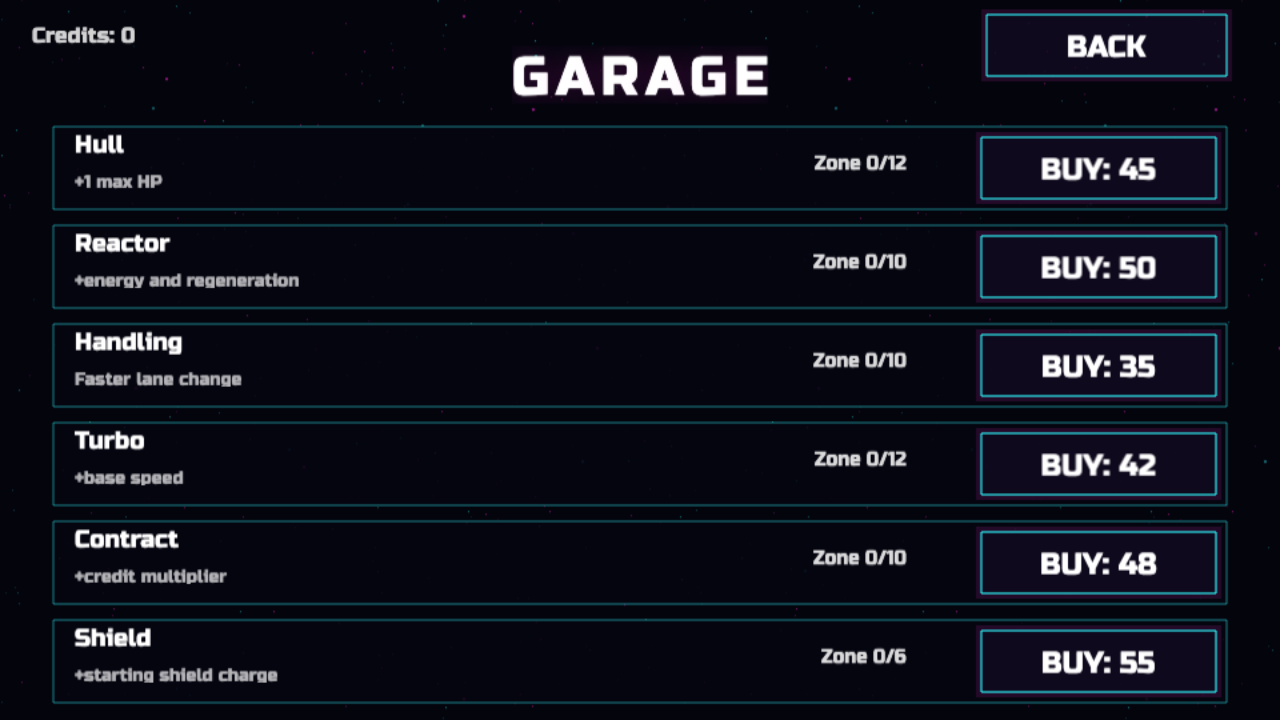Click the GARAGE heading
This screenshot has width=1280, height=720.
tap(640, 77)
